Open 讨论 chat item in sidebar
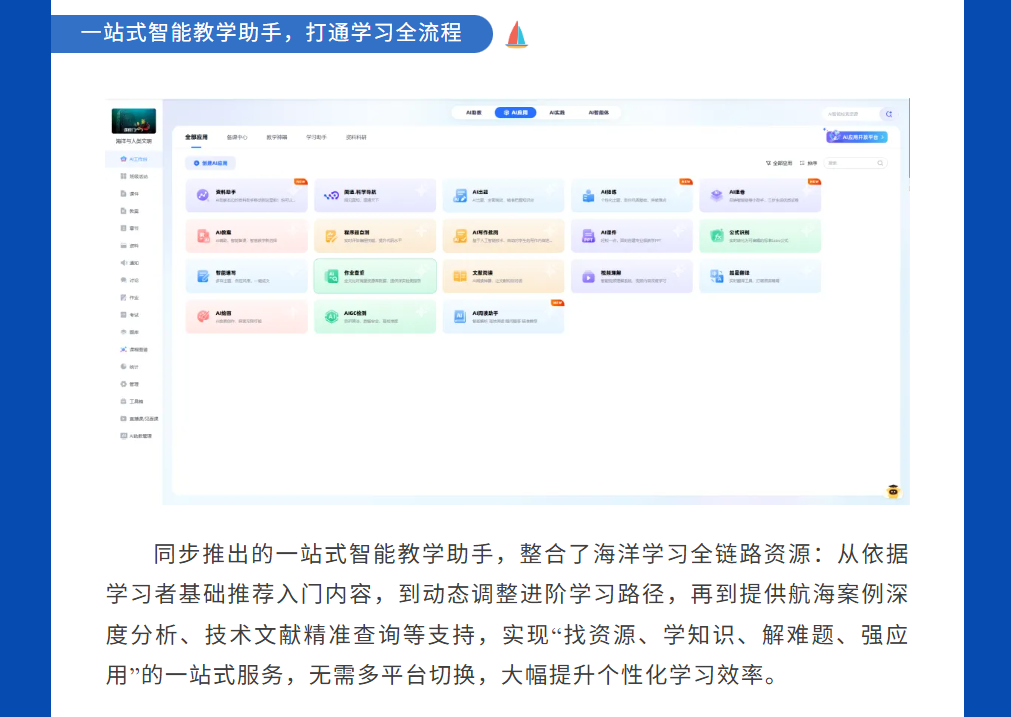The height and width of the screenshot is (717, 1011). pos(130,280)
